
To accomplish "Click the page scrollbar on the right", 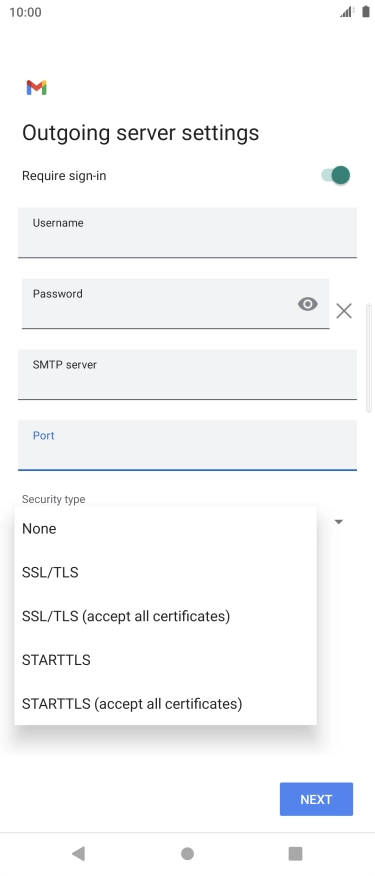I will pos(368,358).
